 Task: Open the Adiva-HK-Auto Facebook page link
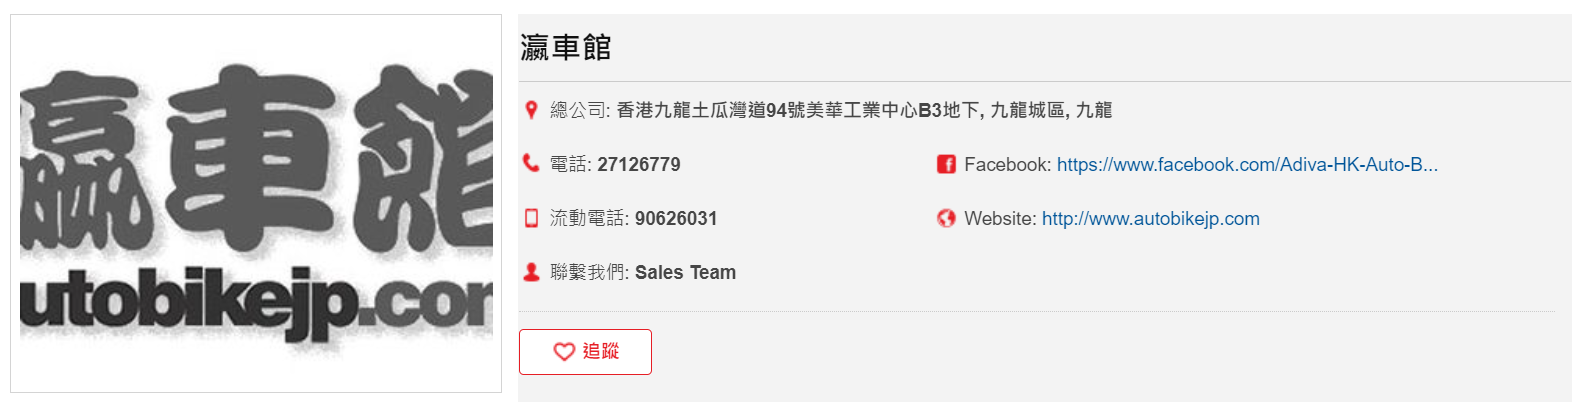point(1247,164)
